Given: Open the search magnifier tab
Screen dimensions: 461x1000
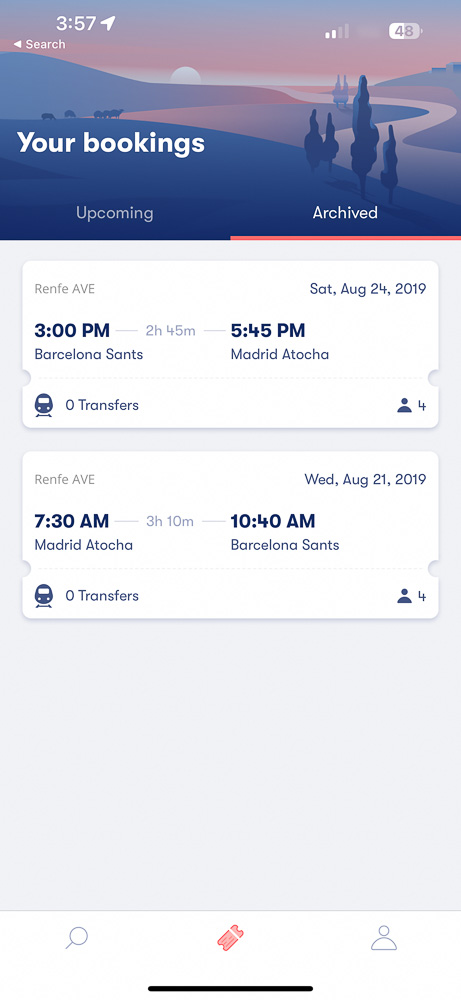Looking at the screenshot, I should [x=77, y=938].
